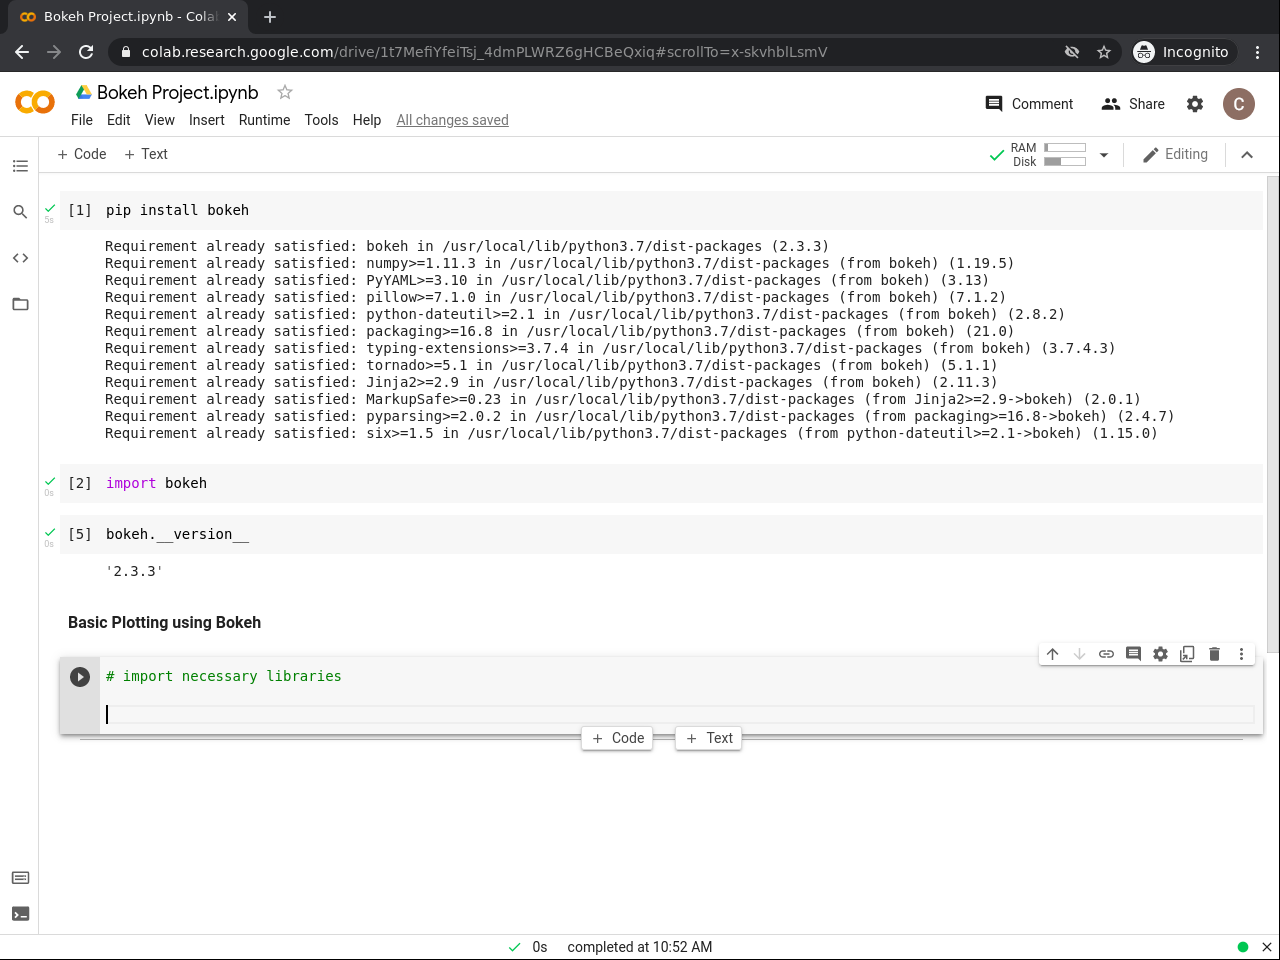This screenshot has width=1280, height=960.
Task: Close the Bokeh Project browser tab
Action: click(232, 17)
